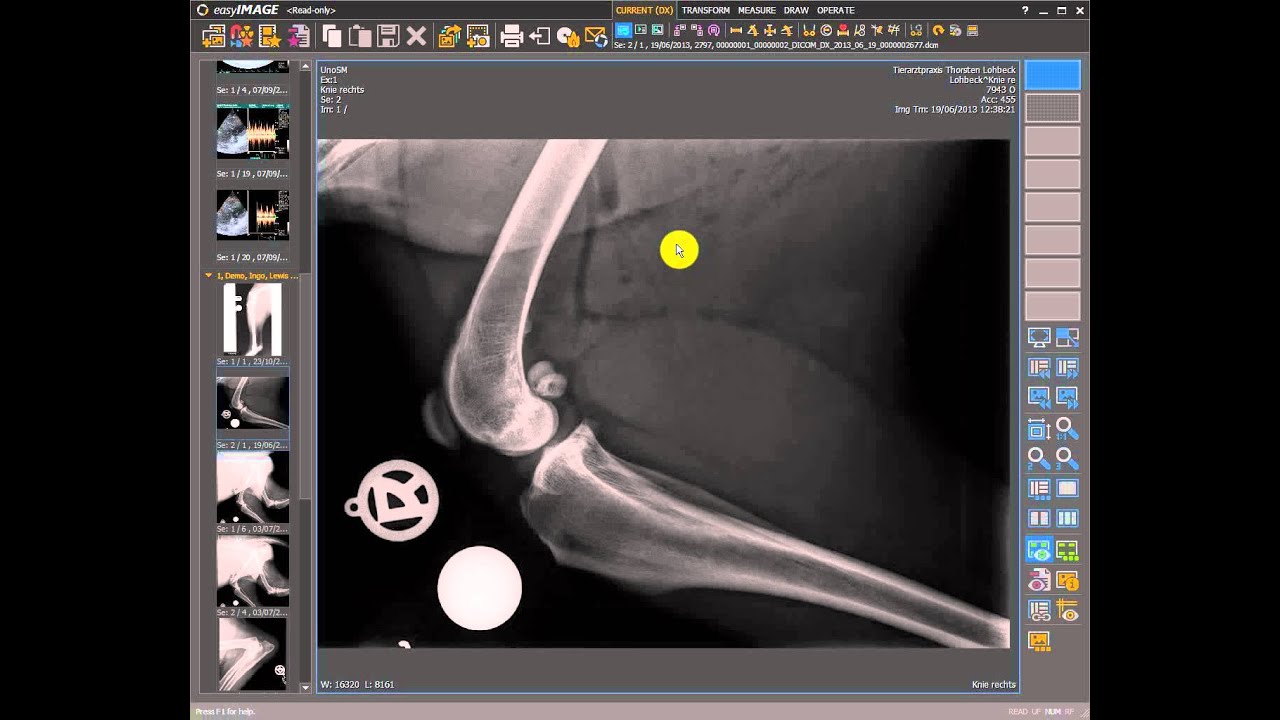
Task: Select the blue active layout slot
Action: click(1053, 75)
